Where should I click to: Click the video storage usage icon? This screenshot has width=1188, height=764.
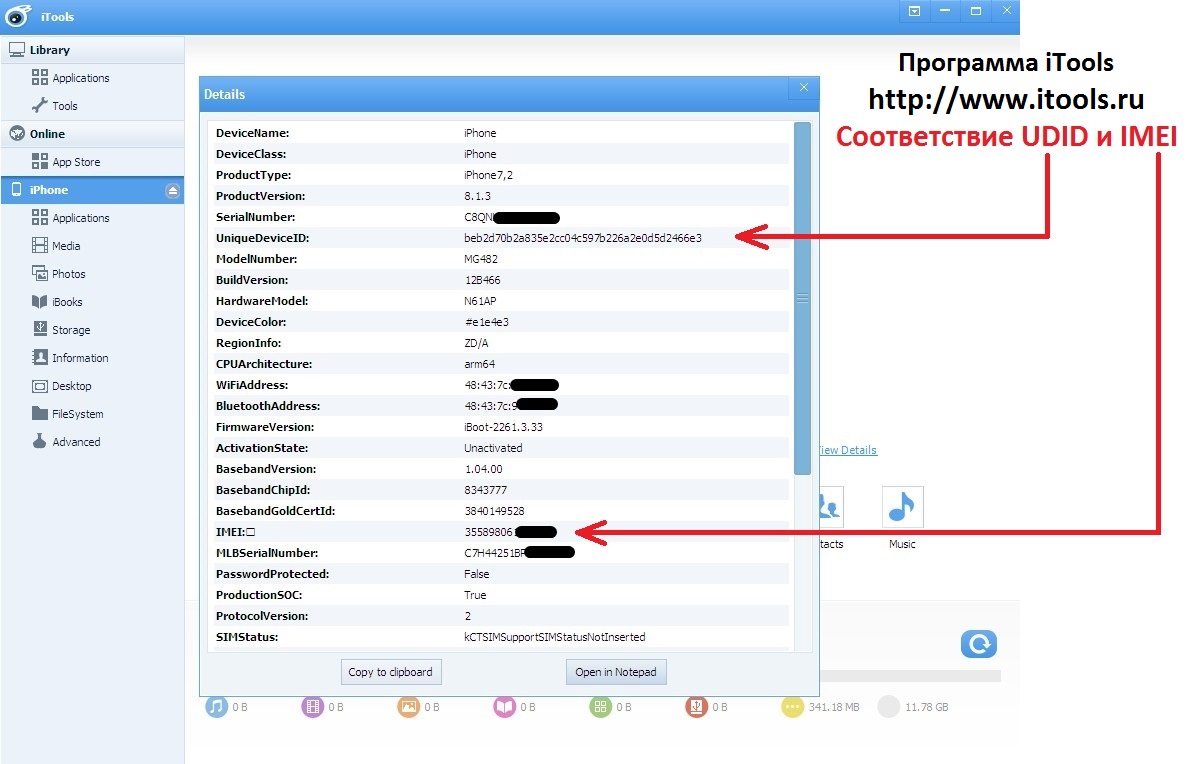click(313, 707)
